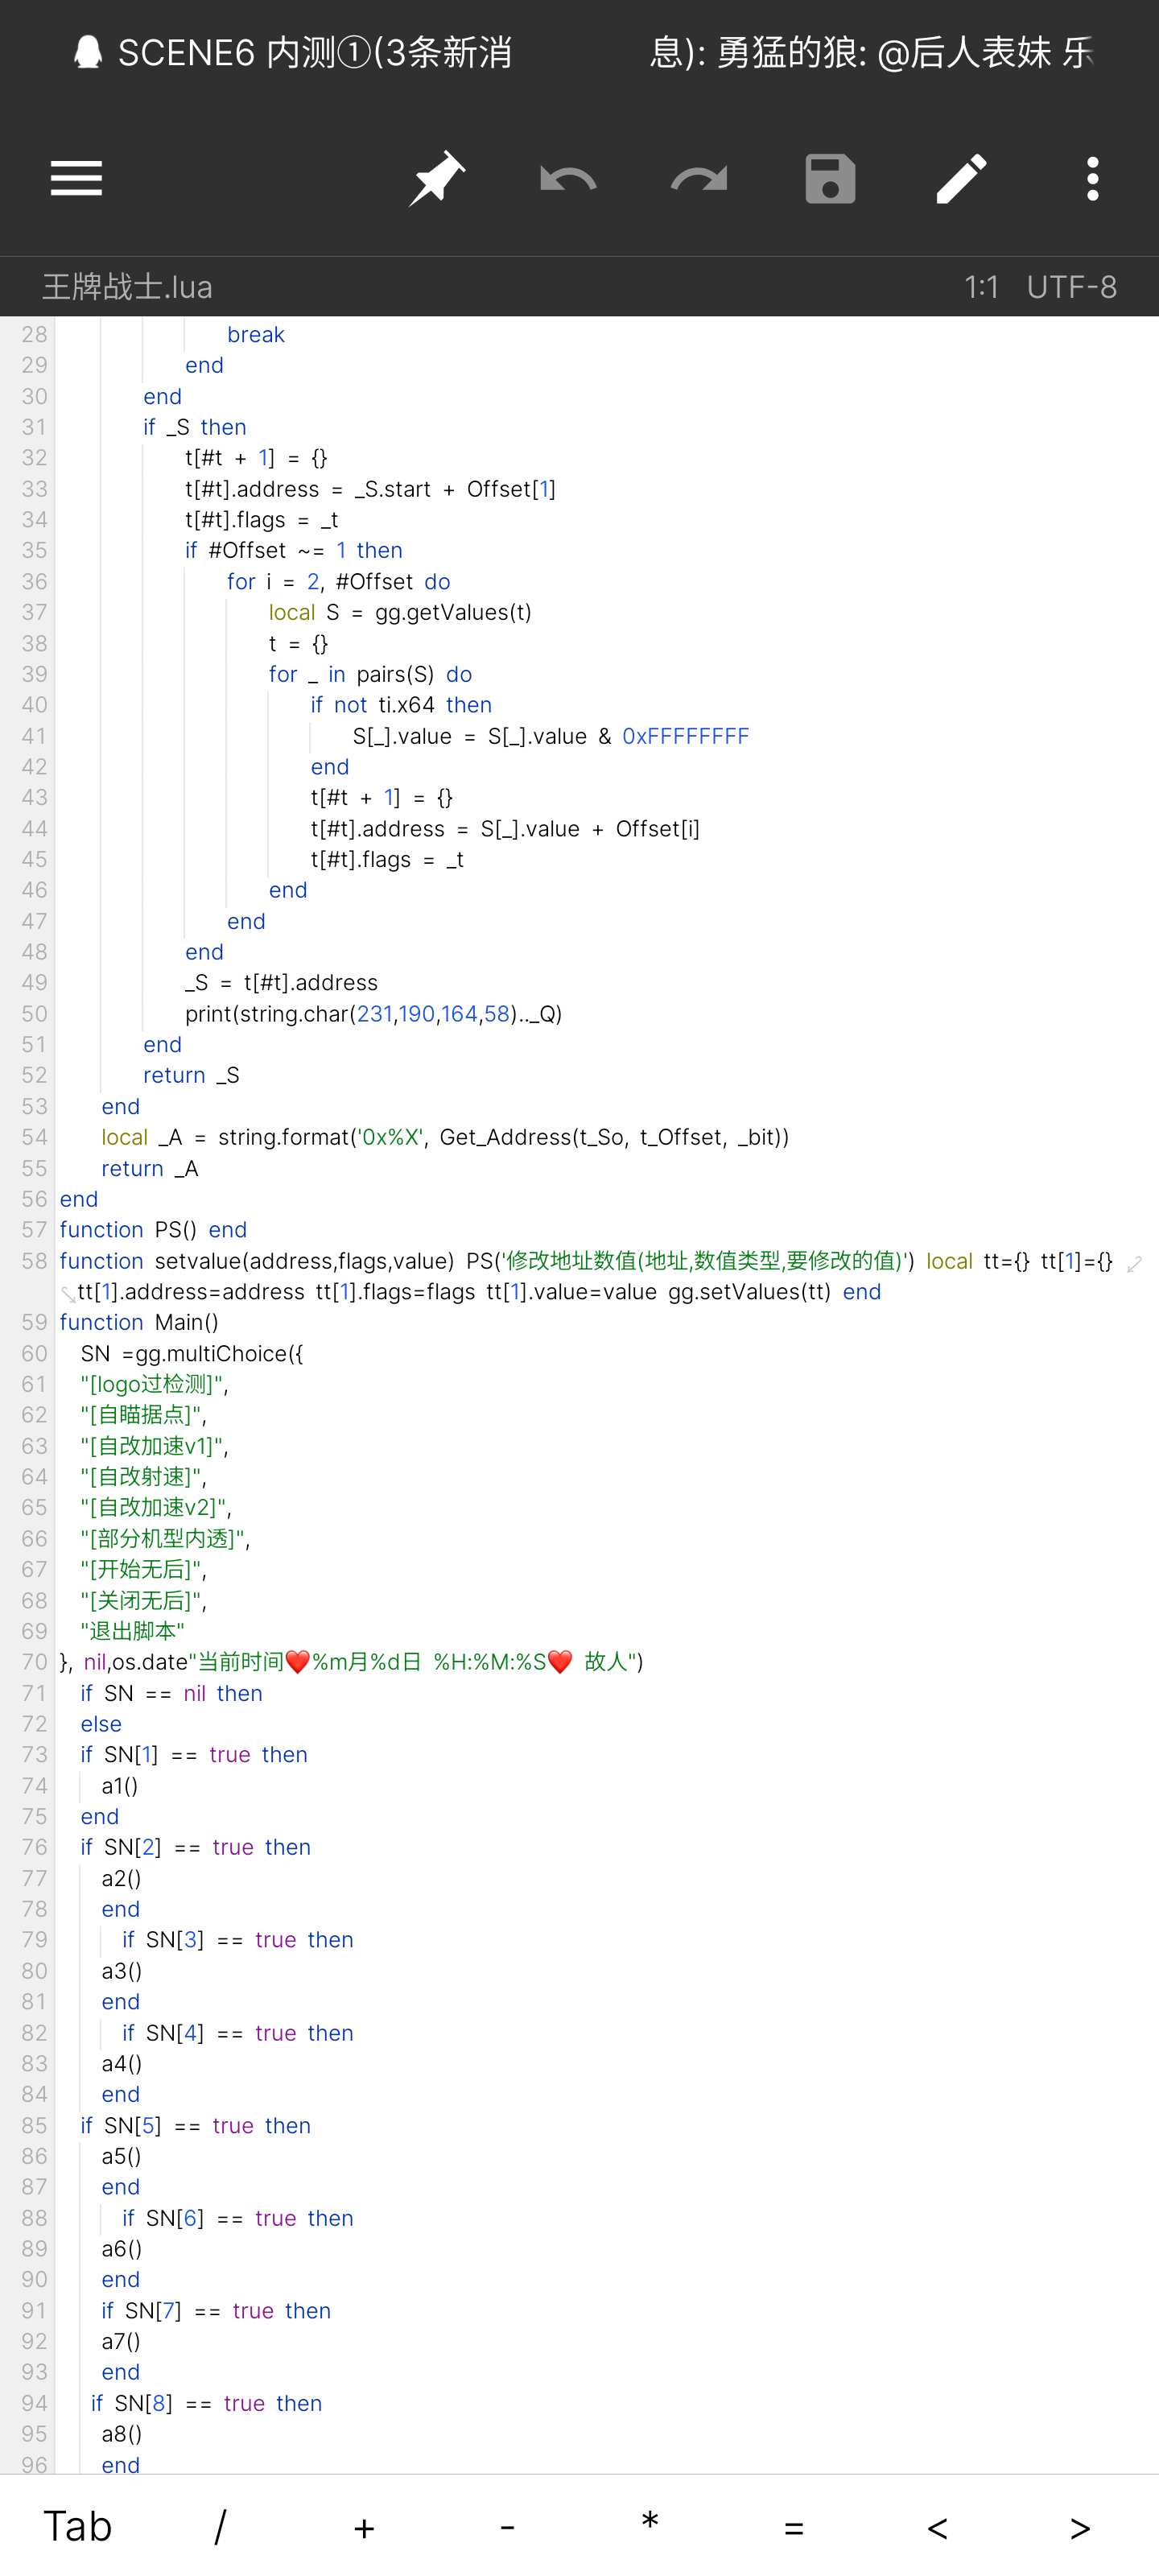Tap 'return _S' on line 52
Viewport: 1159px width, 2576px height.
click(191, 1075)
